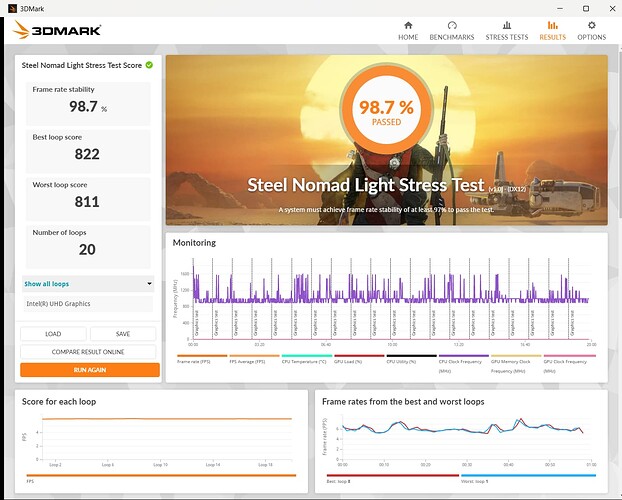Open the Options gear icon

tap(591, 25)
